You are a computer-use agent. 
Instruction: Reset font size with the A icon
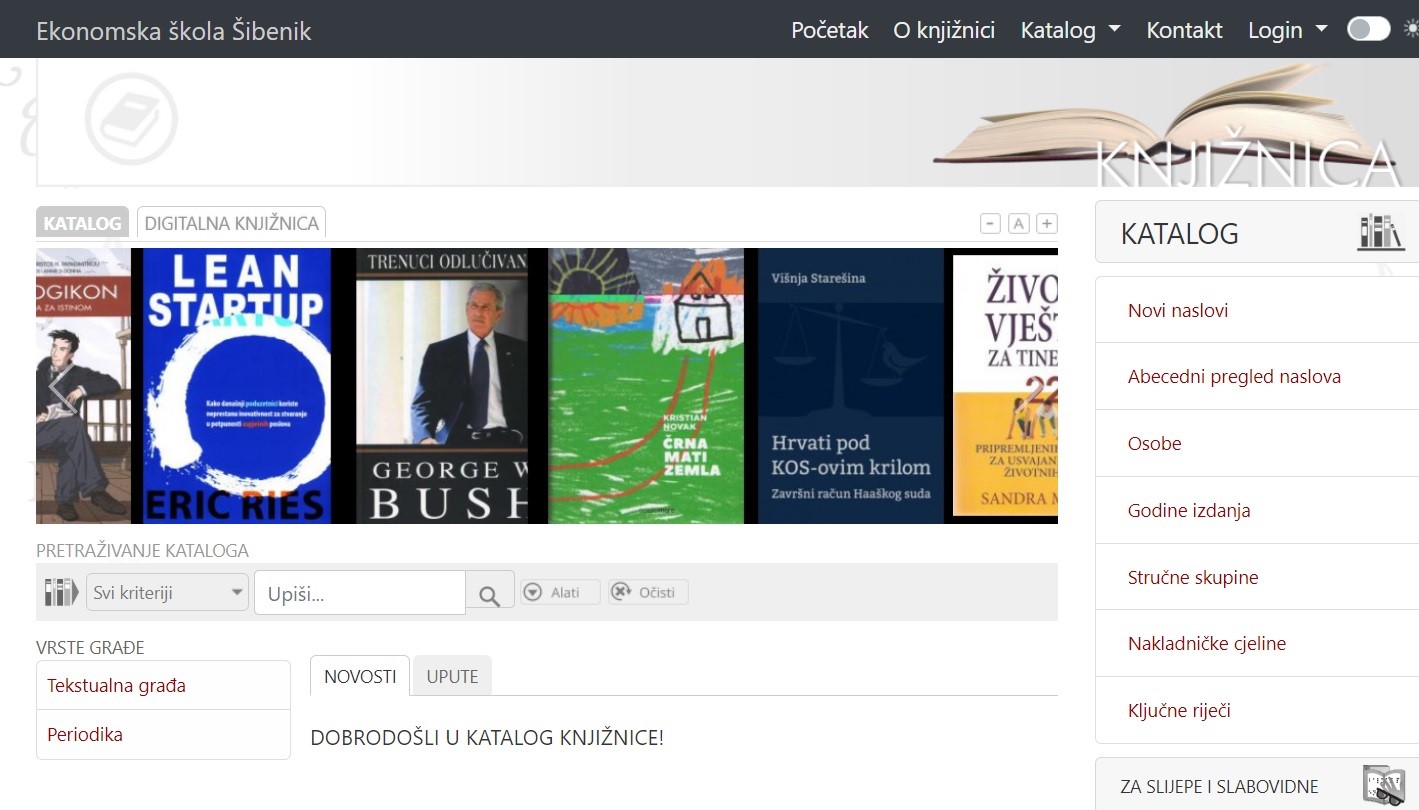1018,223
